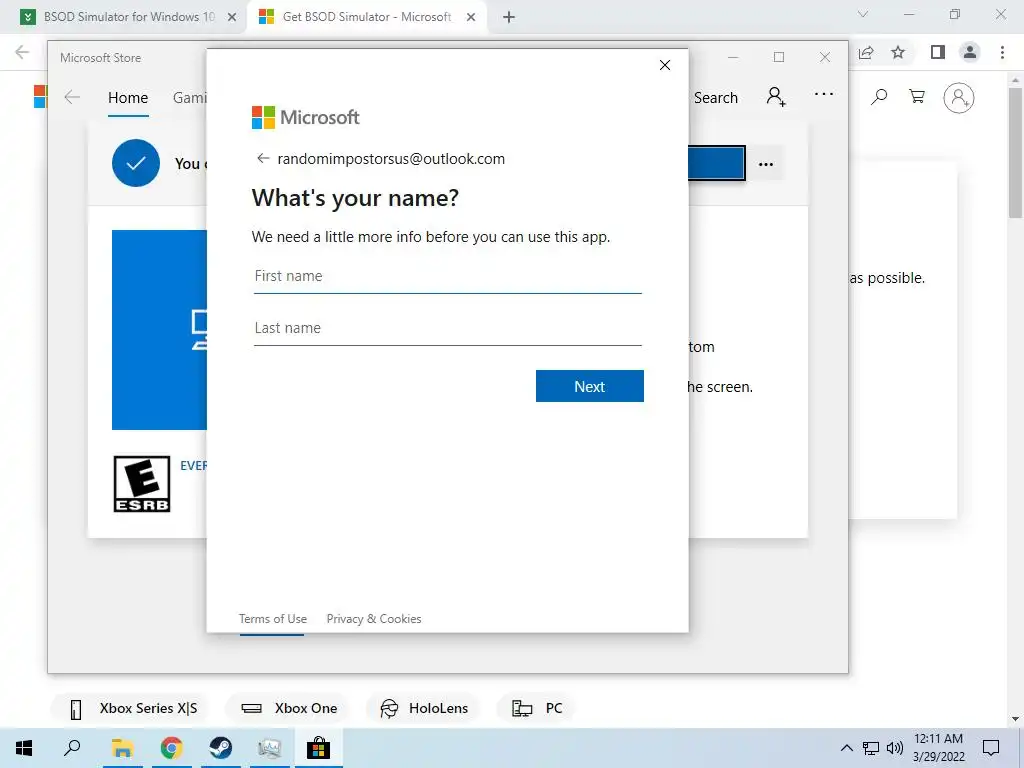Close the Microsoft account dialog

[664, 65]
